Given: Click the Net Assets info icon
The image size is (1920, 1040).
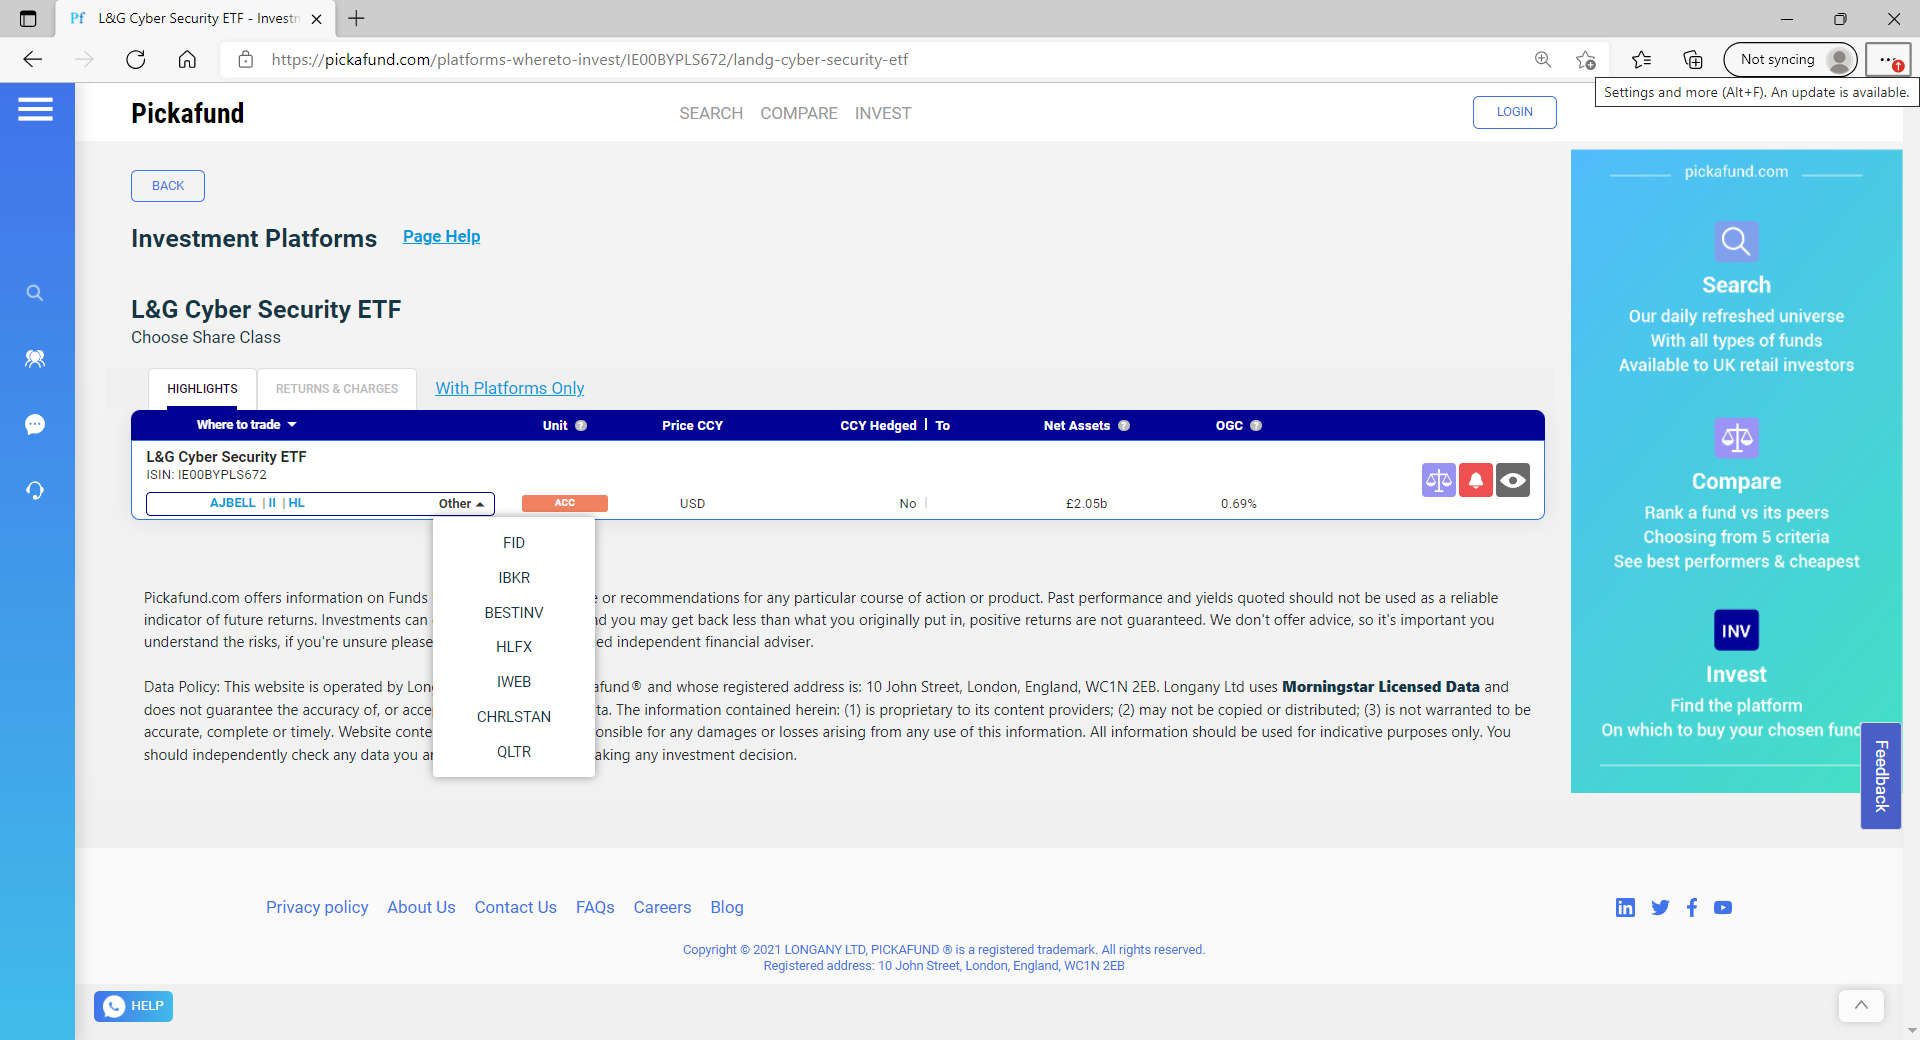Looking at the screenshot, I should tap(1124, 426).
